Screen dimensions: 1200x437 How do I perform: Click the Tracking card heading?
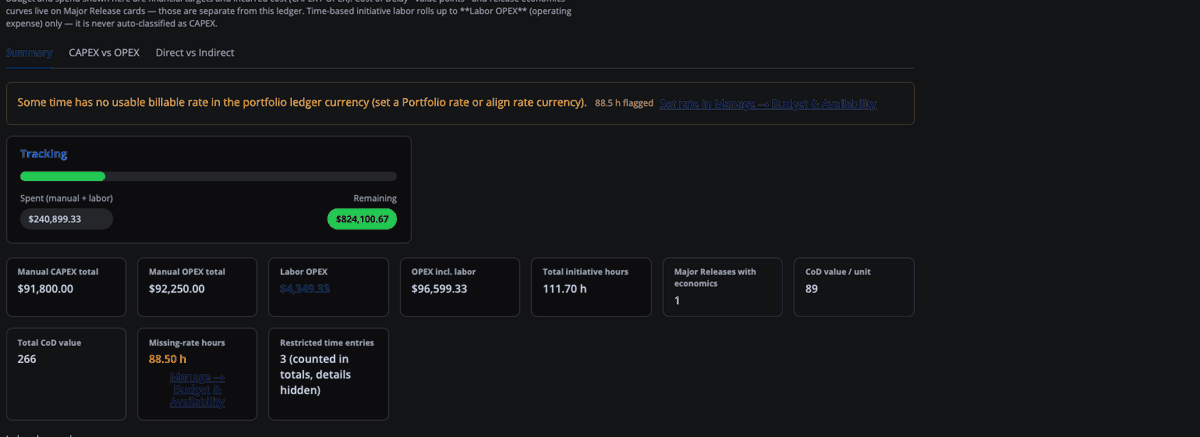point(44,154)
